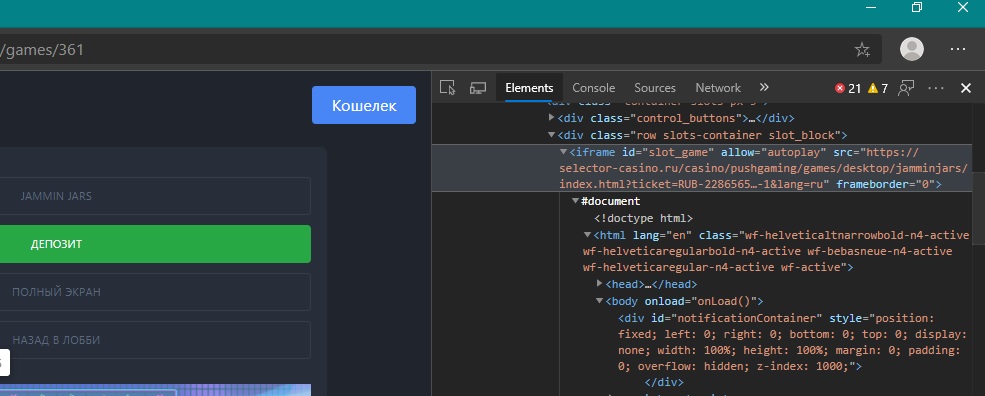Switch to the Sources tab

[x=655, y=88]
